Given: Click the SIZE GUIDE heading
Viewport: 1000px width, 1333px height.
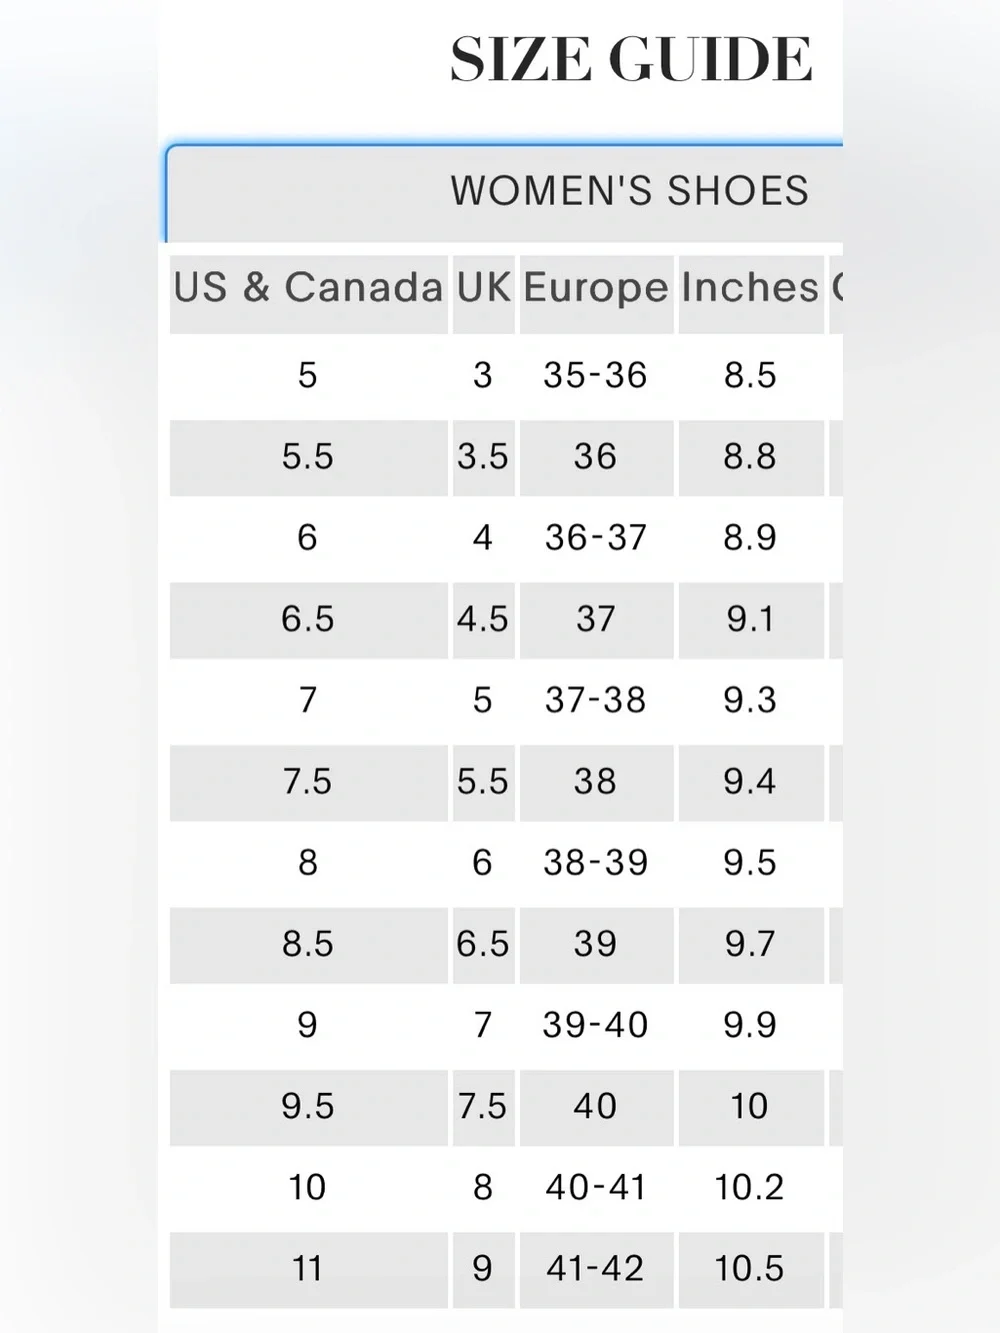Looking at the screenshot, I should pos(631,59).
